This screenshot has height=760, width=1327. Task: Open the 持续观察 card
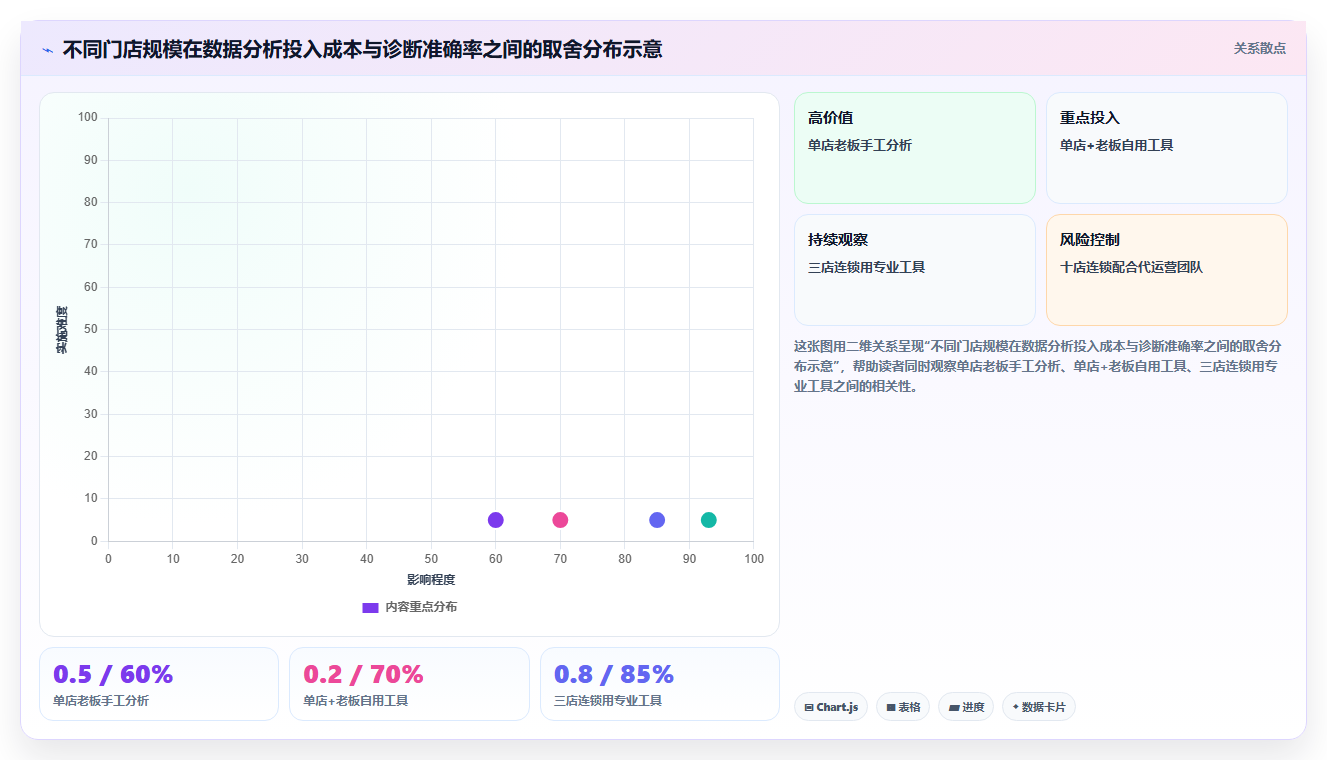(x=915, y=270)
